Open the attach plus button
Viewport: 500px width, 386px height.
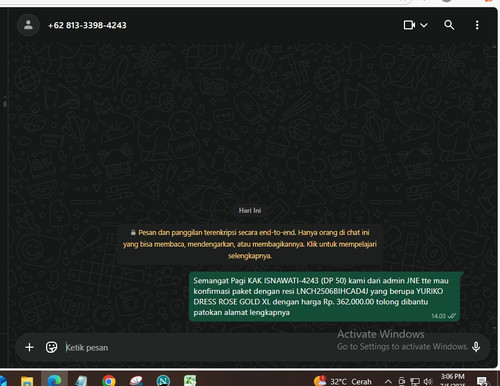(29, 347)
